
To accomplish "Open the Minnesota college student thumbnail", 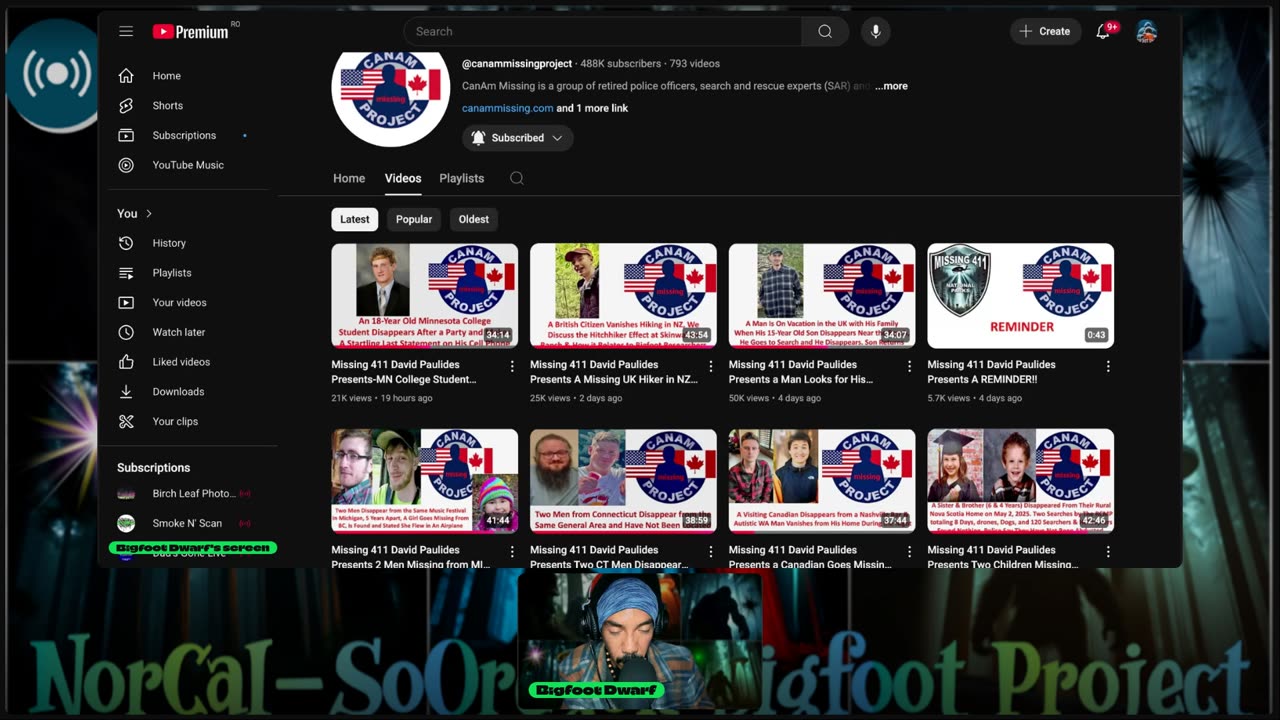I will (425, 296).
